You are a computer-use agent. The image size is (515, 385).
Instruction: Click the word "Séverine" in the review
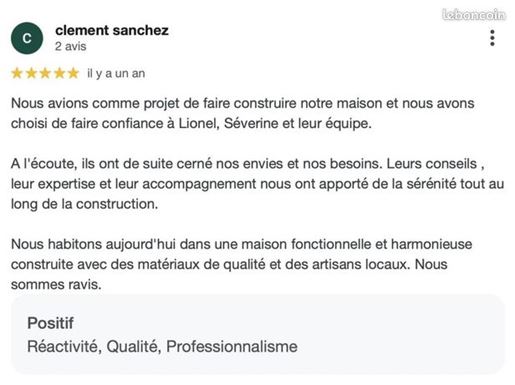point(251,124)
